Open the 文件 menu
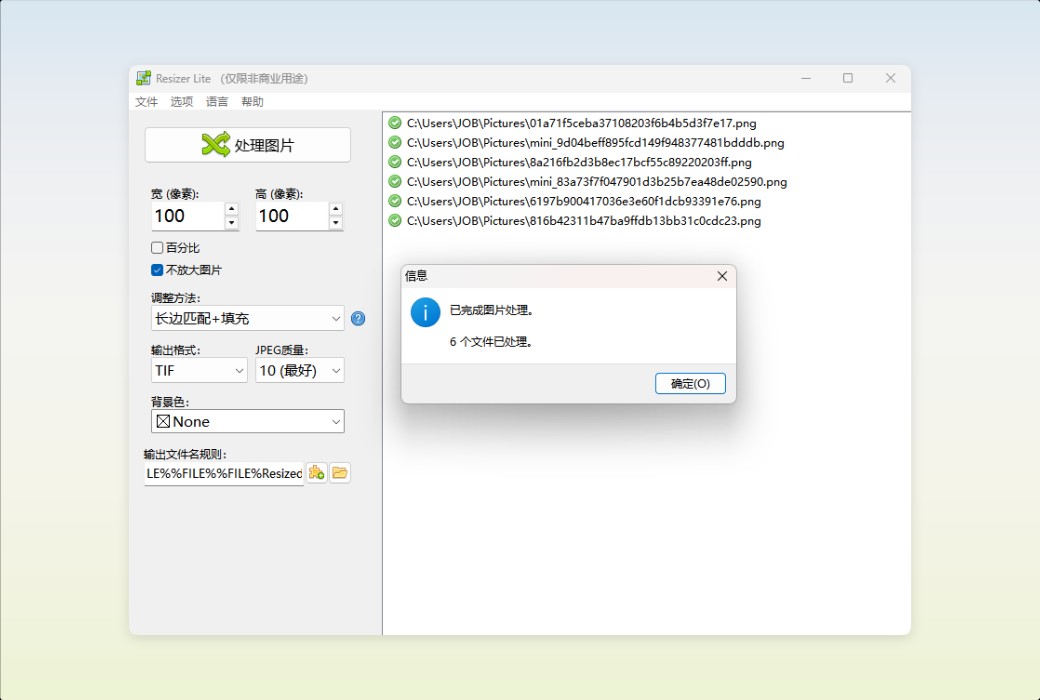Screen dimensions: 1040x700 point(146,101)
